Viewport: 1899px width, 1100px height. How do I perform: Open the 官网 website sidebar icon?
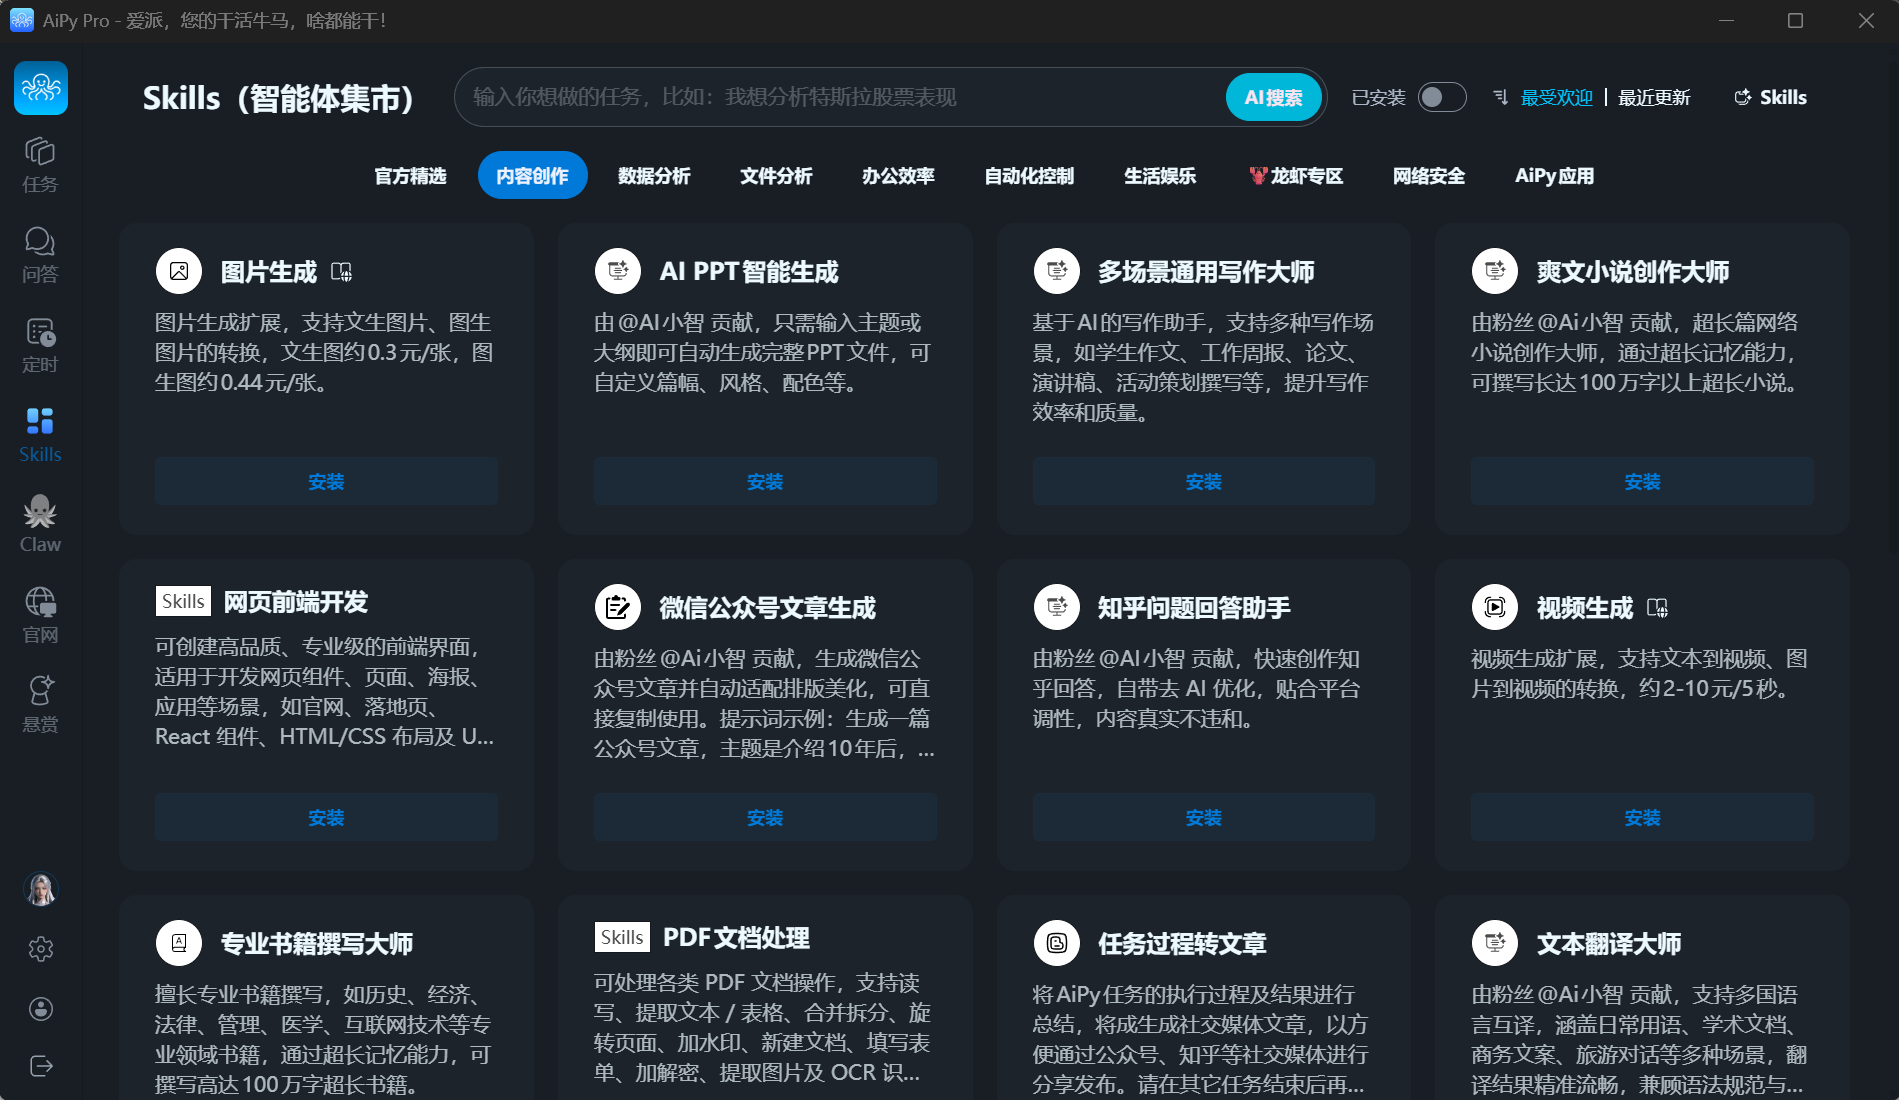(40, 615)
